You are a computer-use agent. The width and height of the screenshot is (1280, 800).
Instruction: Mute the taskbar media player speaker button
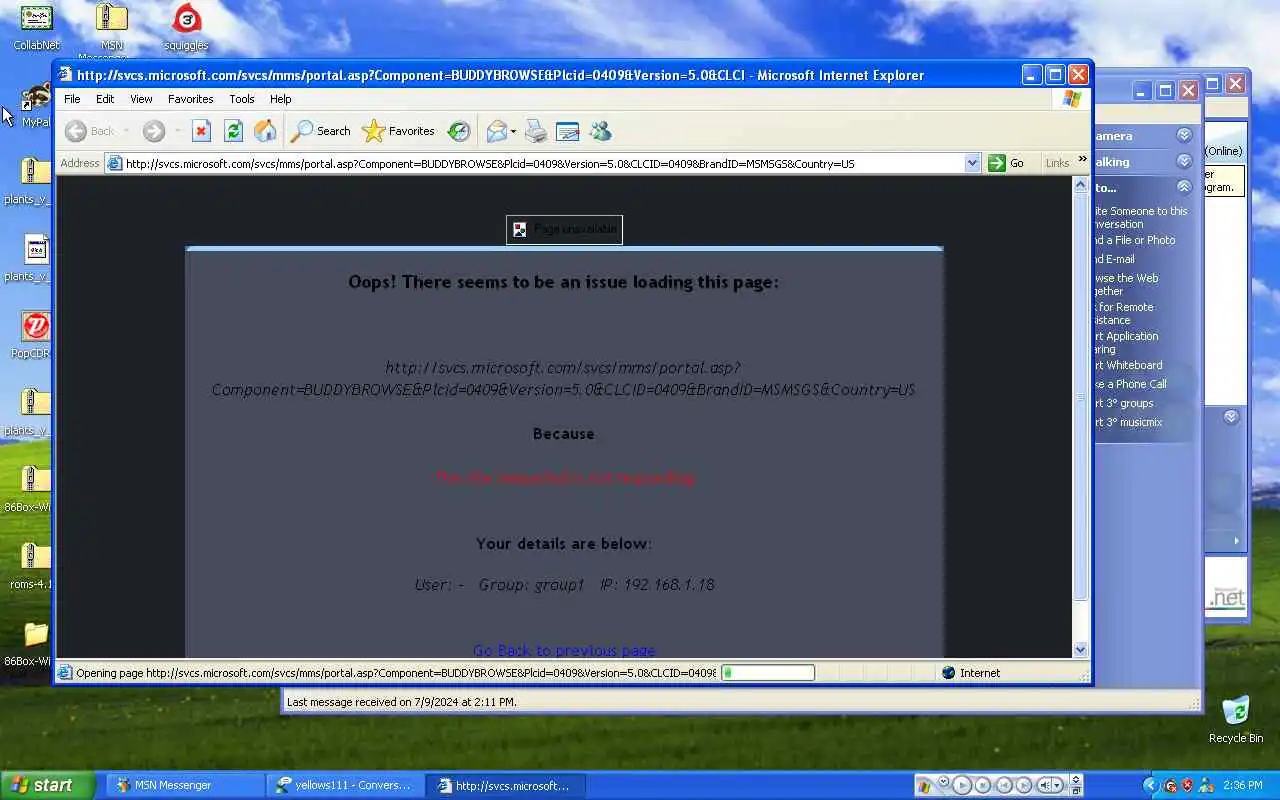[x=1045, y=785]
